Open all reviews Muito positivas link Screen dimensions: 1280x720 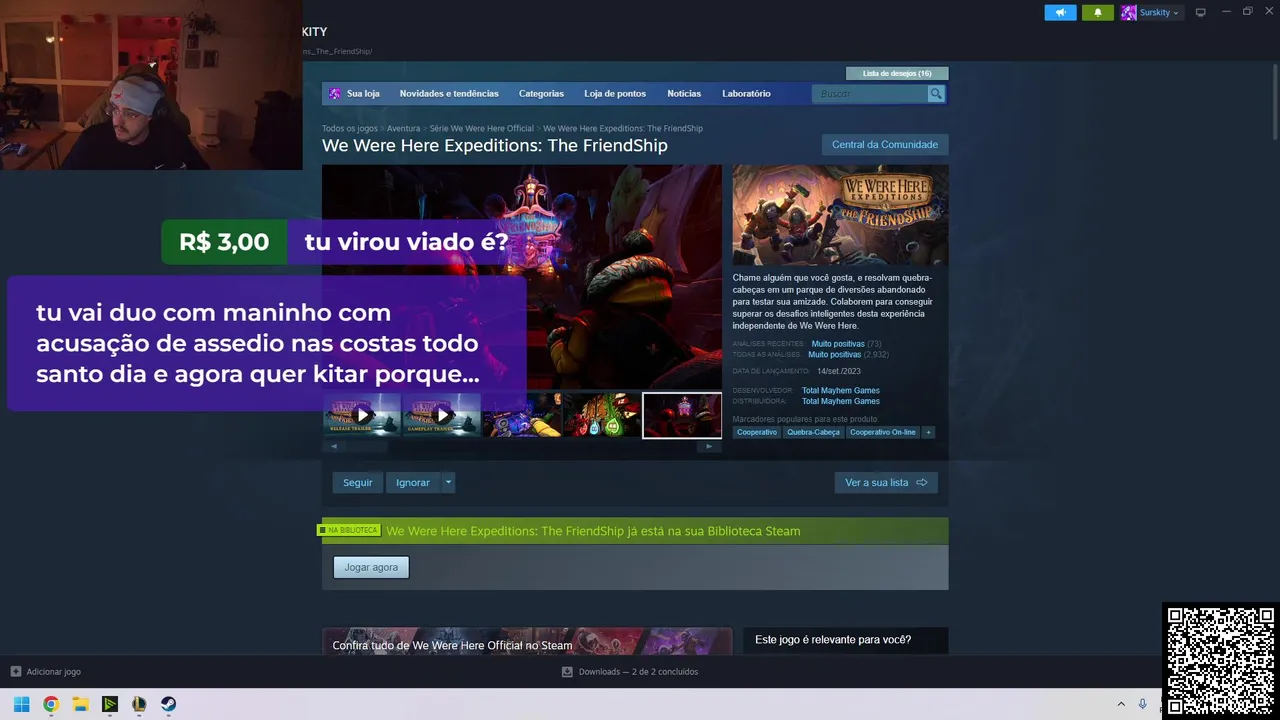click(x=834, y=355)
